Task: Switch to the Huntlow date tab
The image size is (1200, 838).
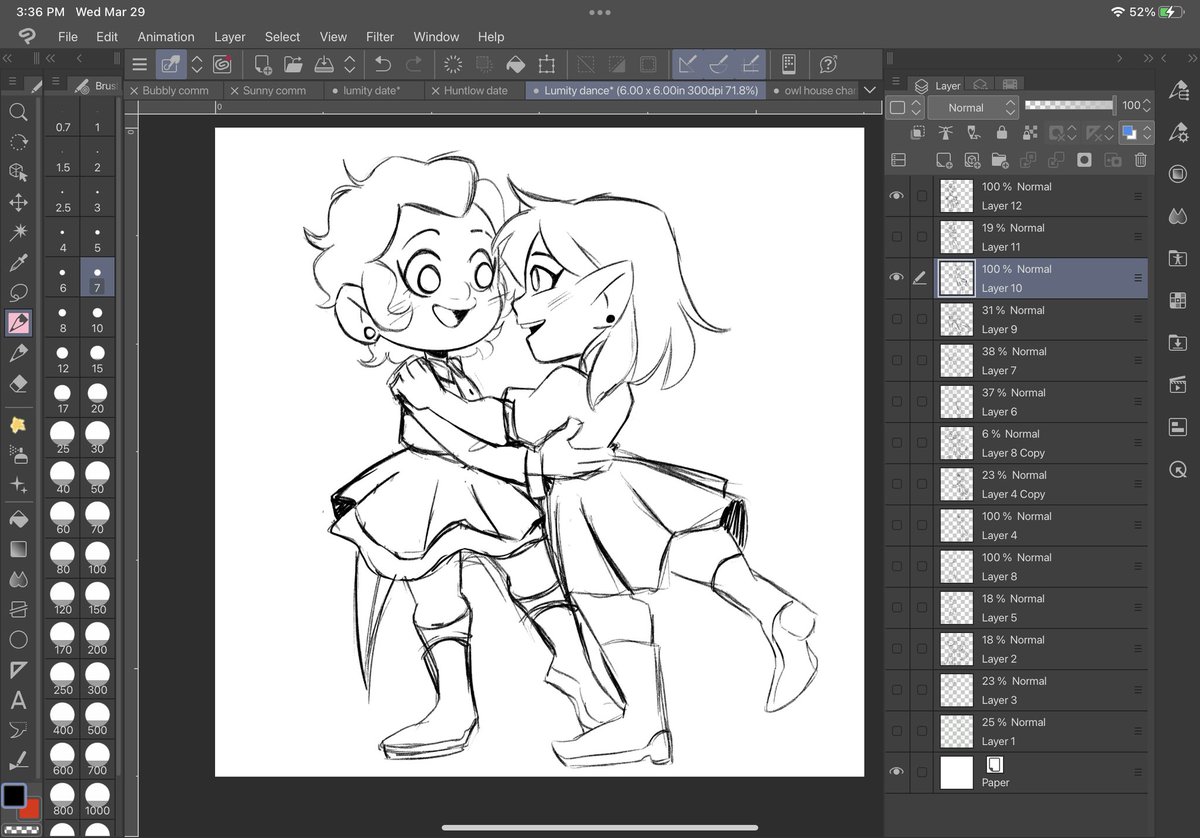Action: [x=476, y=90]
